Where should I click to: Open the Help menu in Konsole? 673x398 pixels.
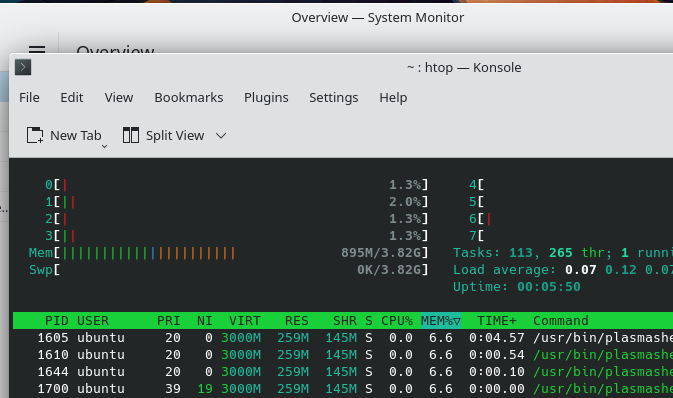(x=393, y=97)
